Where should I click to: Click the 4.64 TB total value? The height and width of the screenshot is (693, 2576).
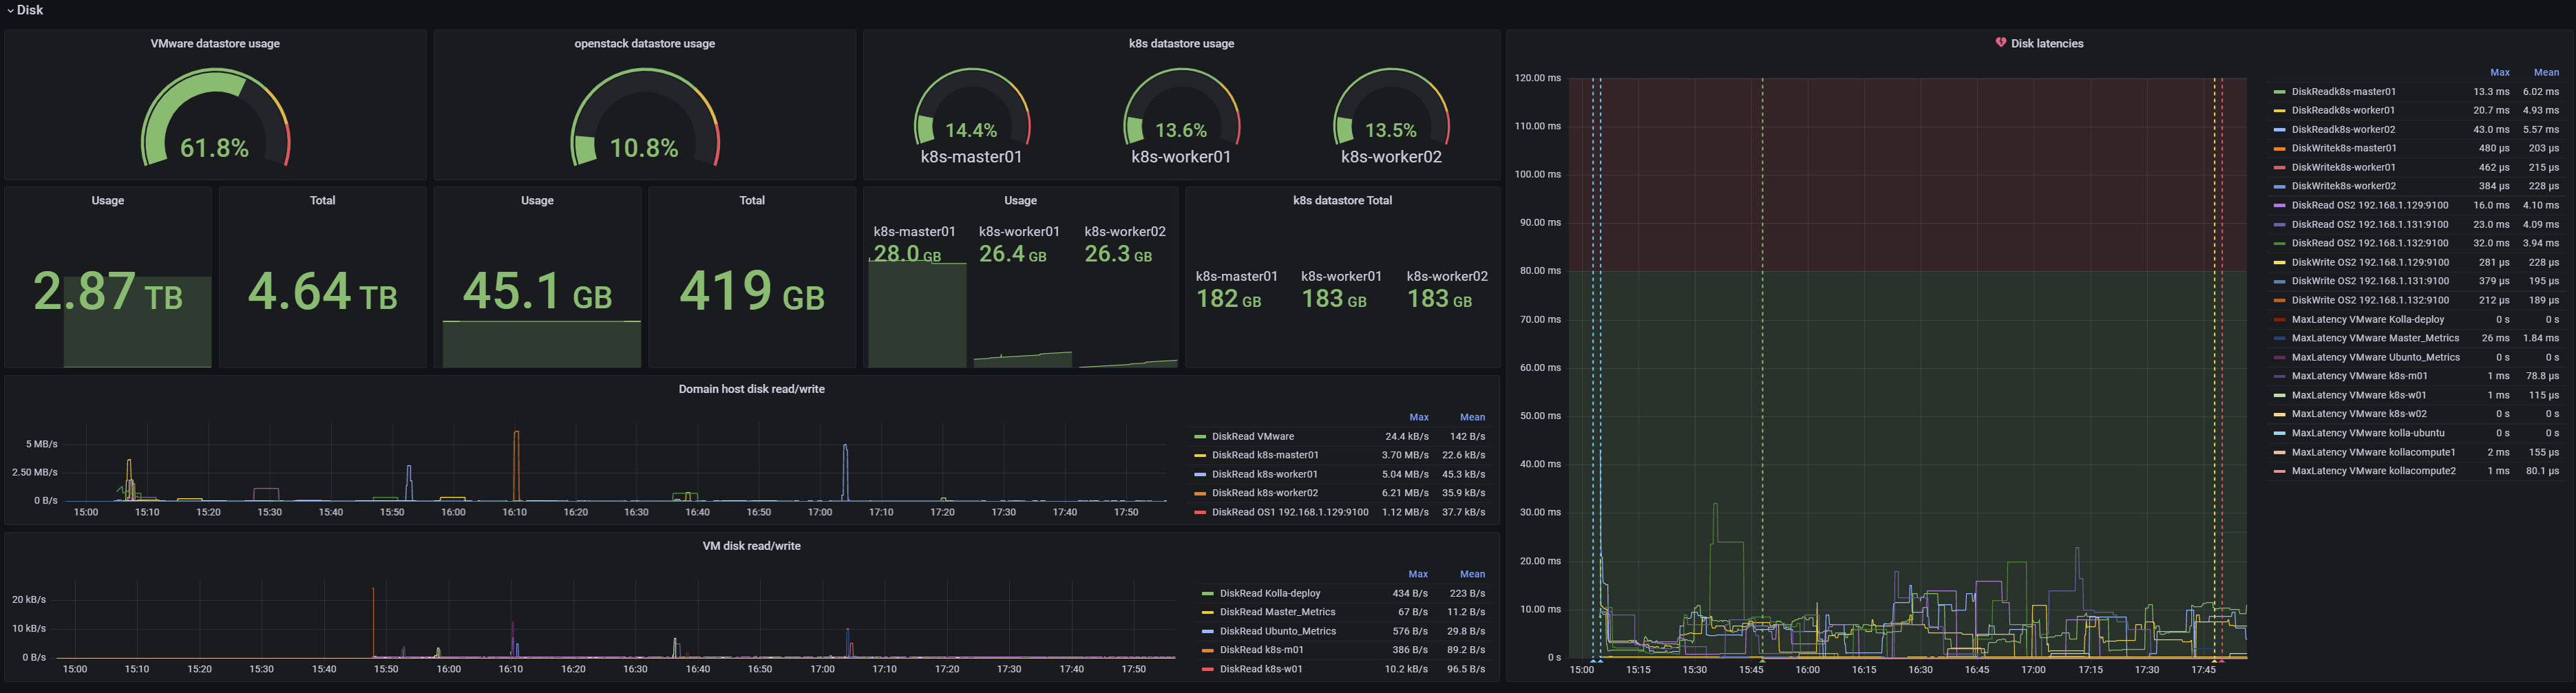tap(322, 291)
